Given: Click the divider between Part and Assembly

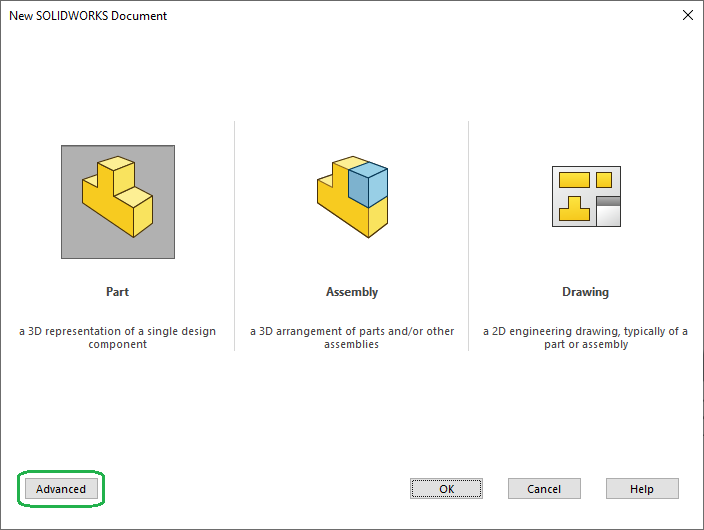Looking at the screenshot, I should click(x=234, y=236).
